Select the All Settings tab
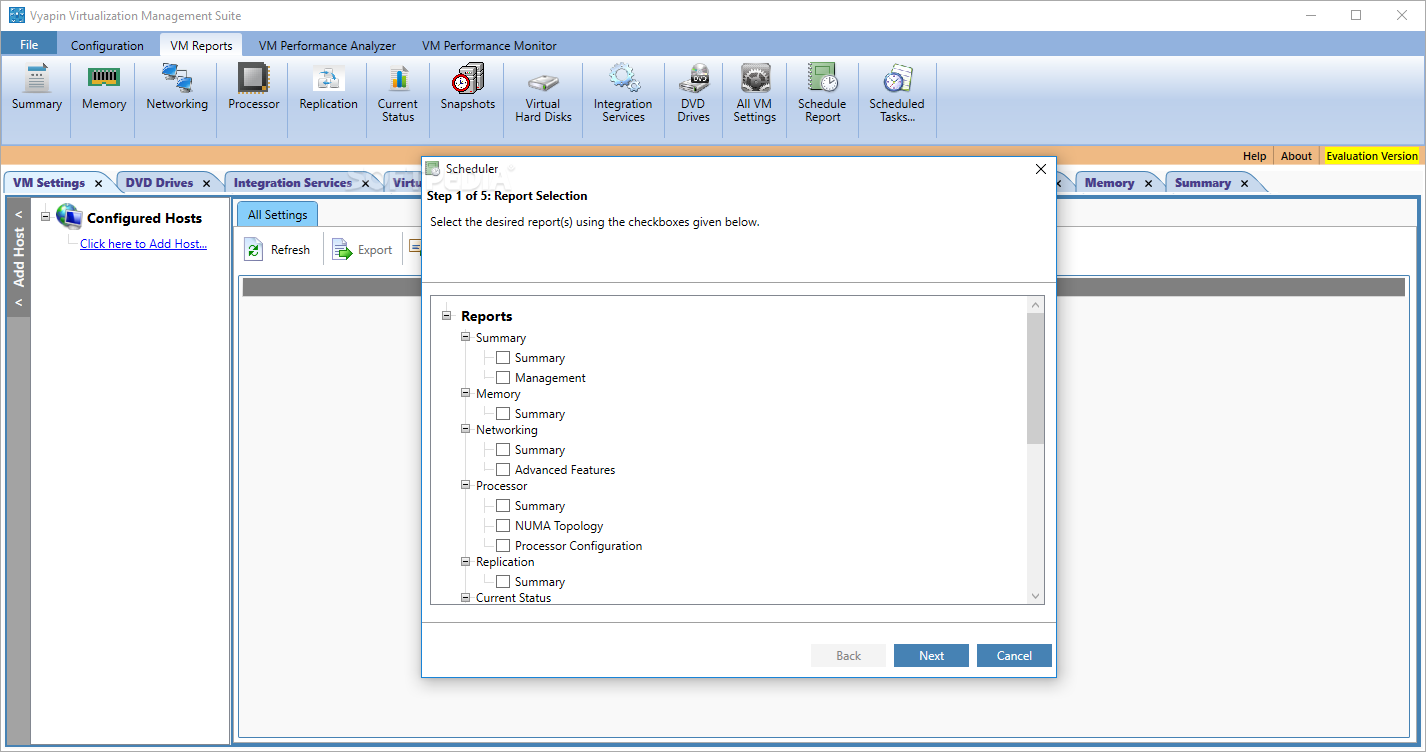 [277, 215]
